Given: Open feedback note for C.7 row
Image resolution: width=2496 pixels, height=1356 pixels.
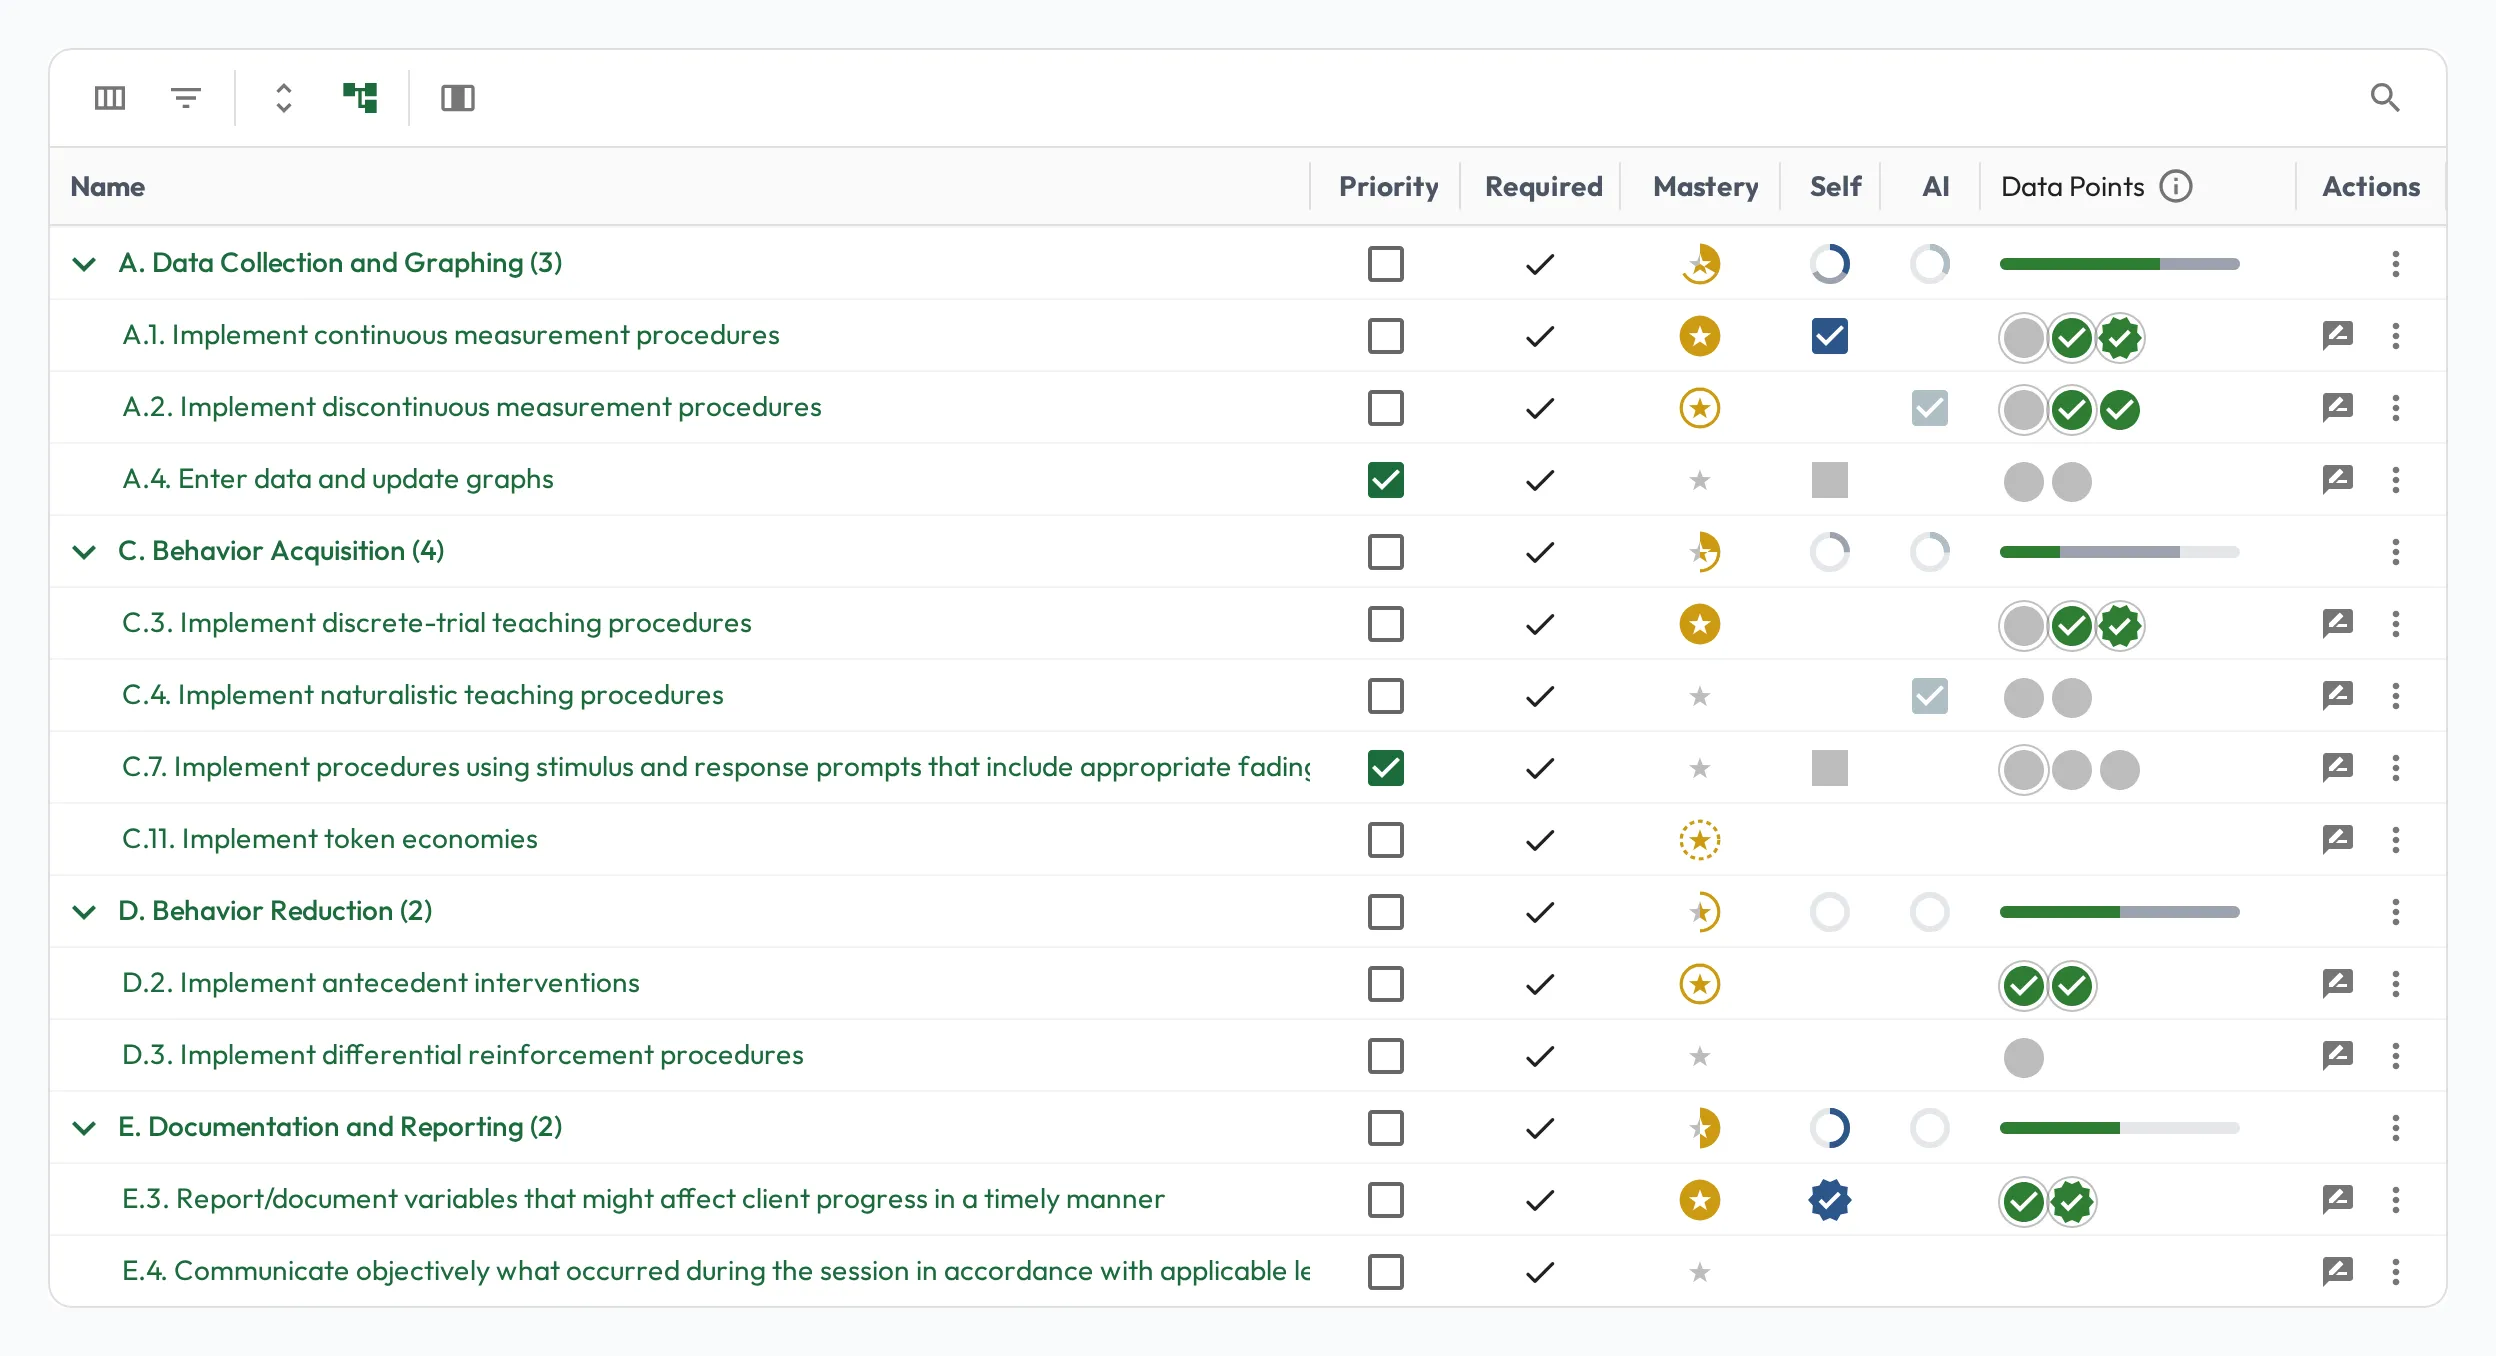Looking at the screenshot, I should tap(2338, 768).
